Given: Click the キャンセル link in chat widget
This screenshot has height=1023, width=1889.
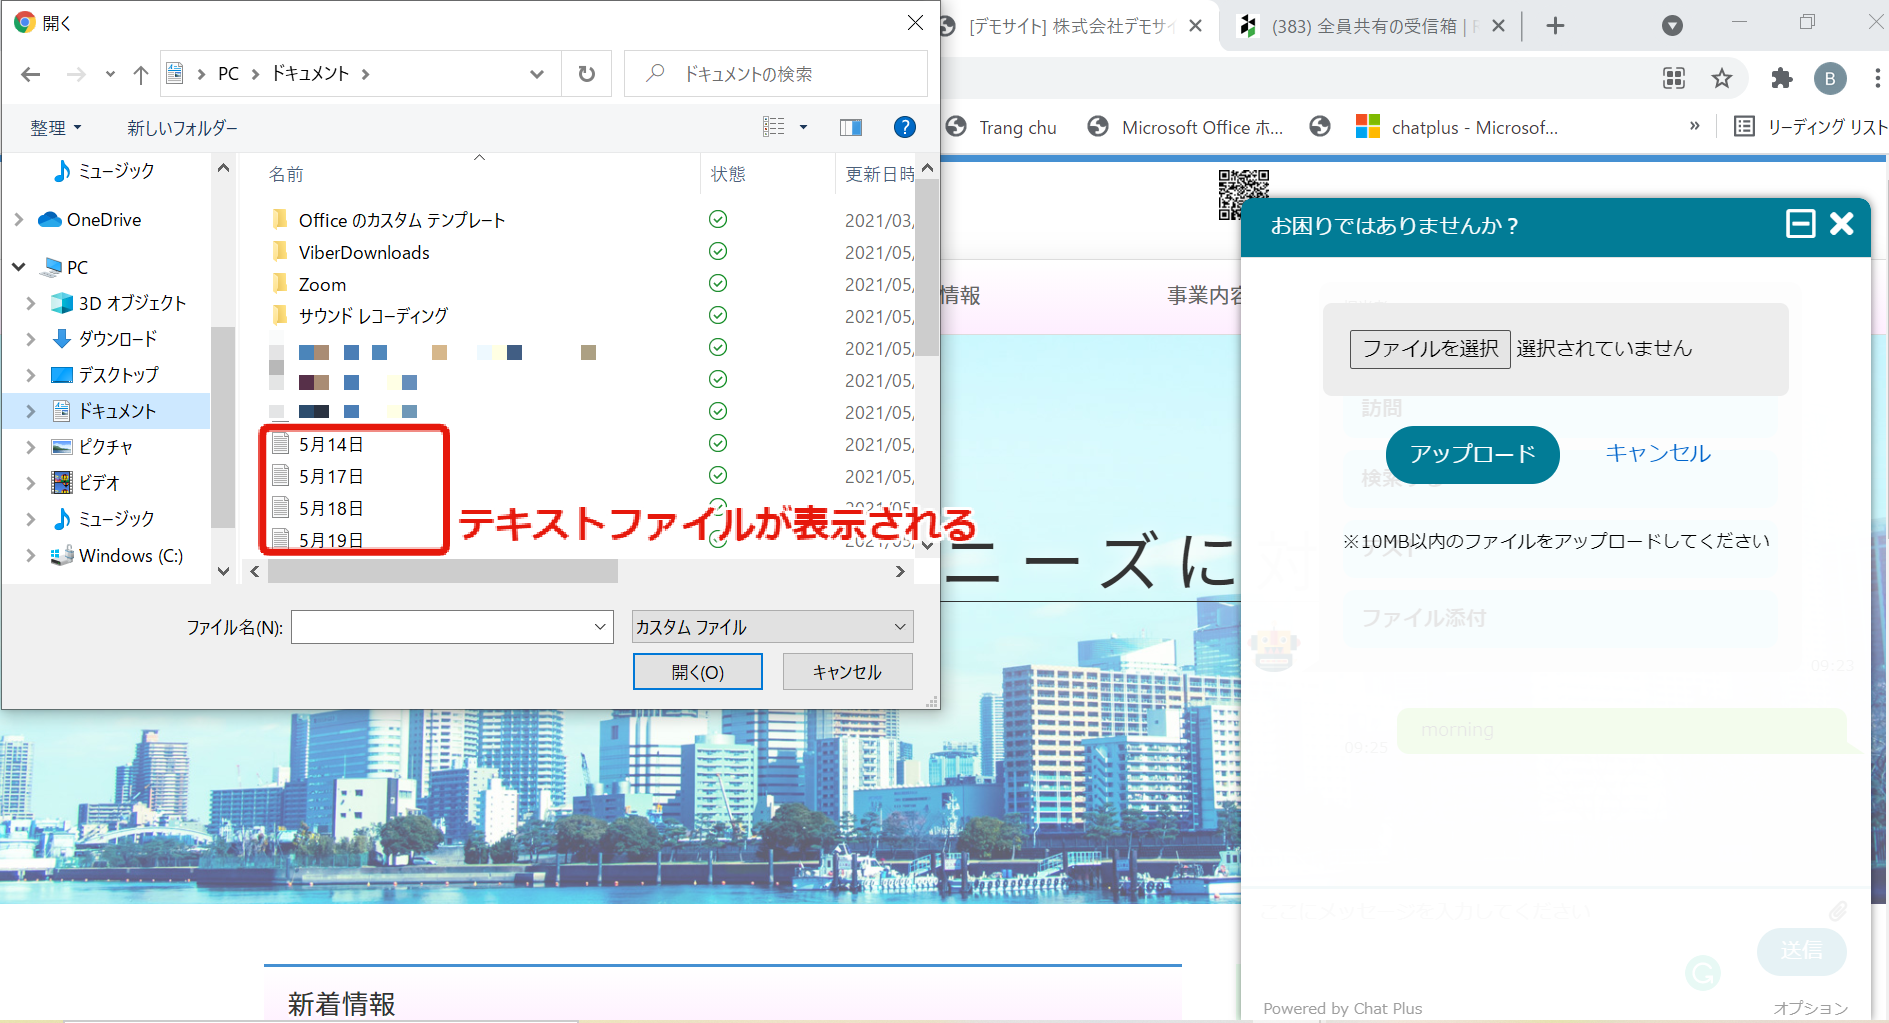Looking at the screenshot, I should click(x=1657, y=453).
